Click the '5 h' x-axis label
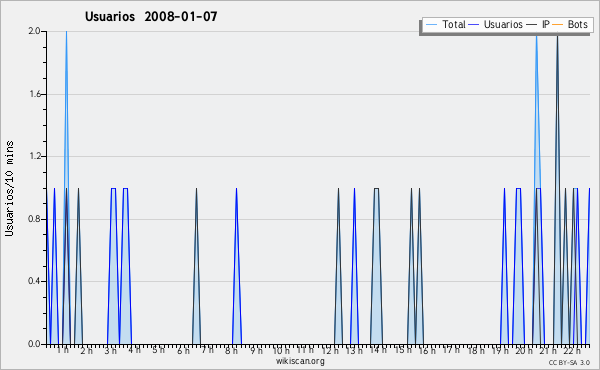Viewport: 600px width, 370px height. (158, 350)
